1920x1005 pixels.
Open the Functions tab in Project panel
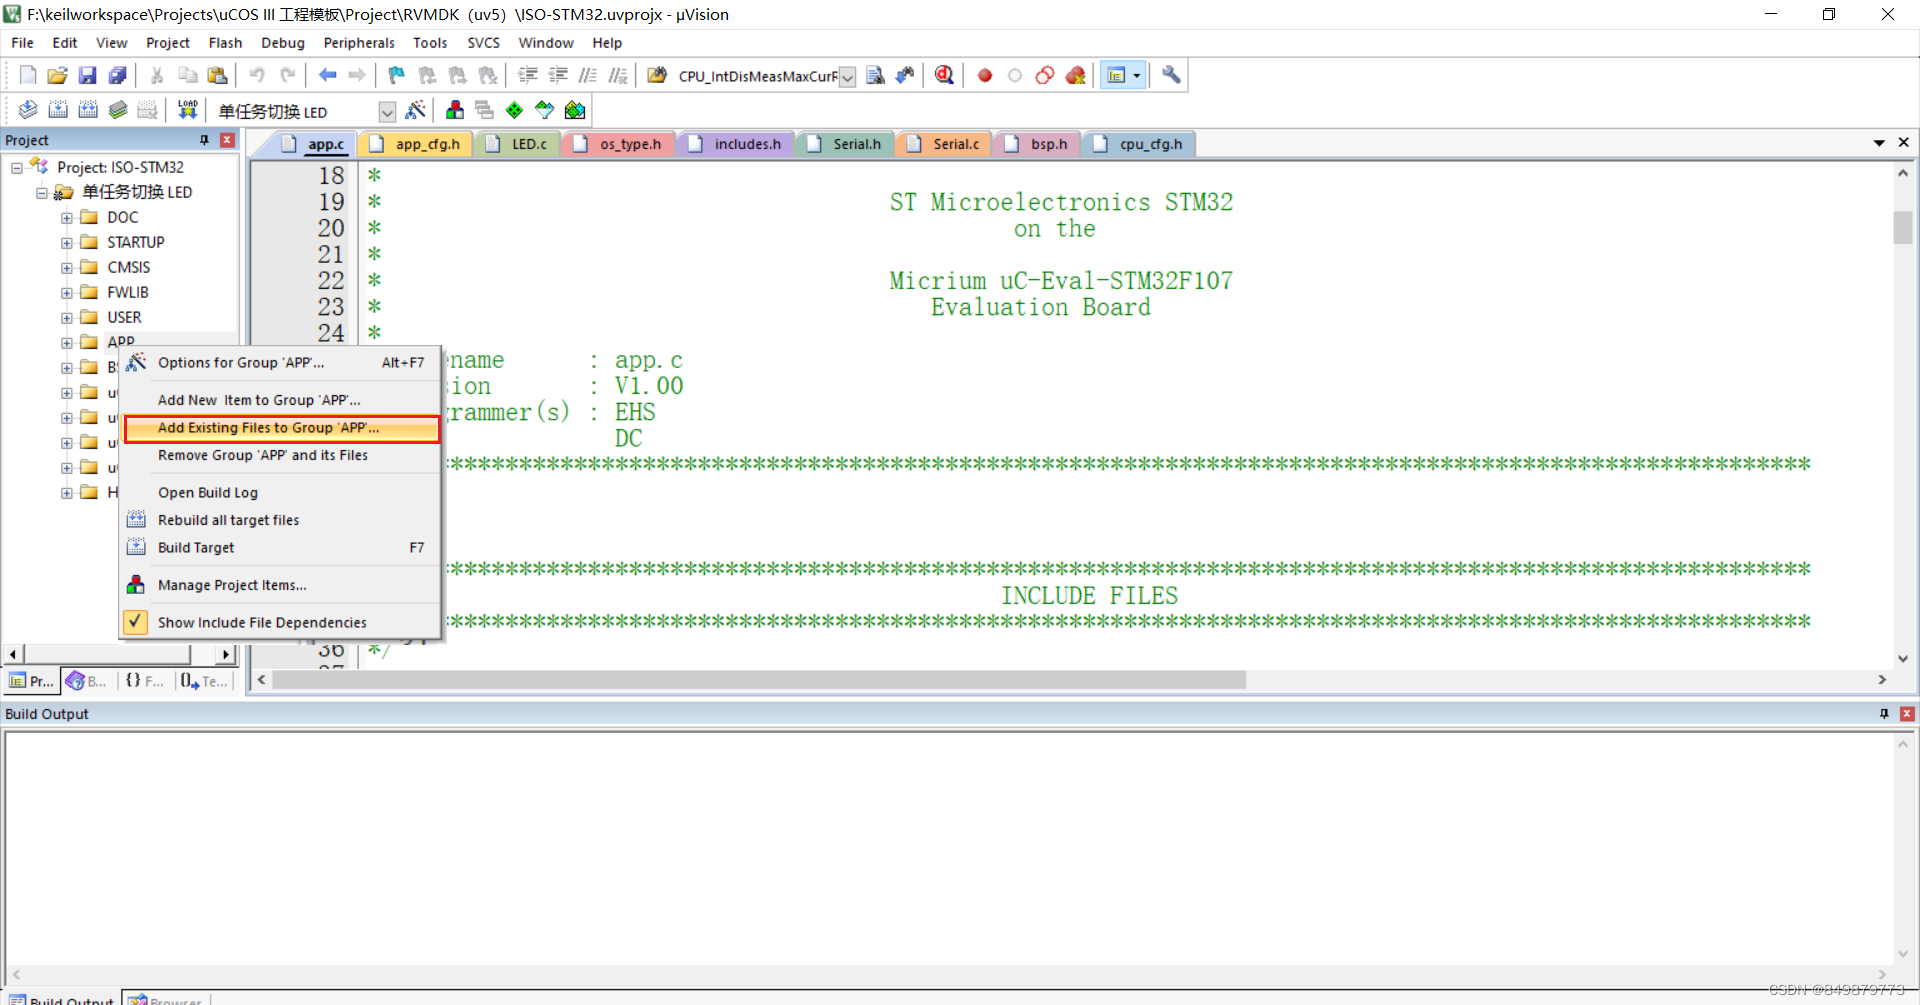tap(144, 681)
